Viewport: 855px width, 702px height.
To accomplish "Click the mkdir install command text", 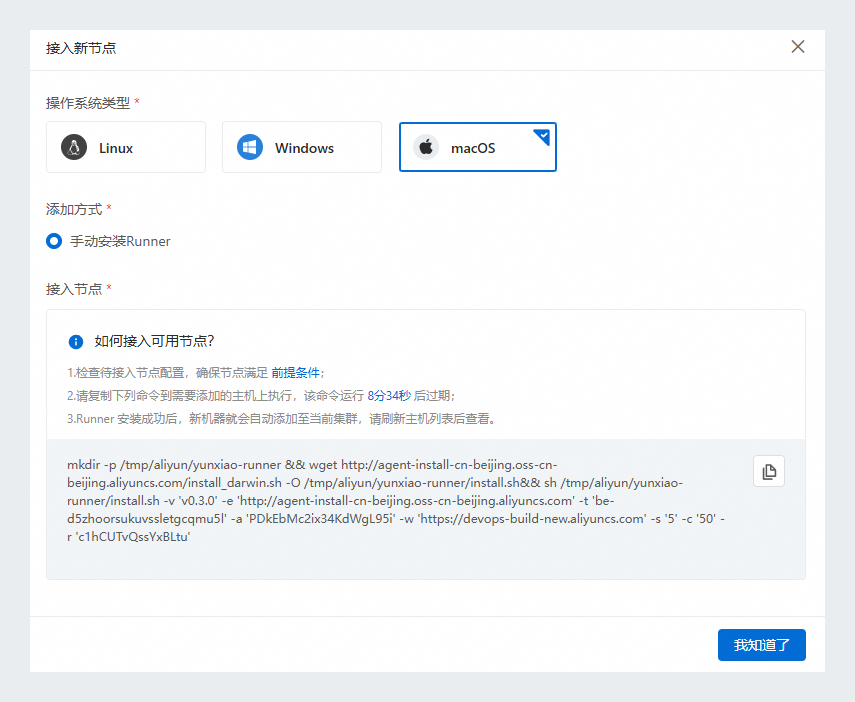I will point(396,501).
